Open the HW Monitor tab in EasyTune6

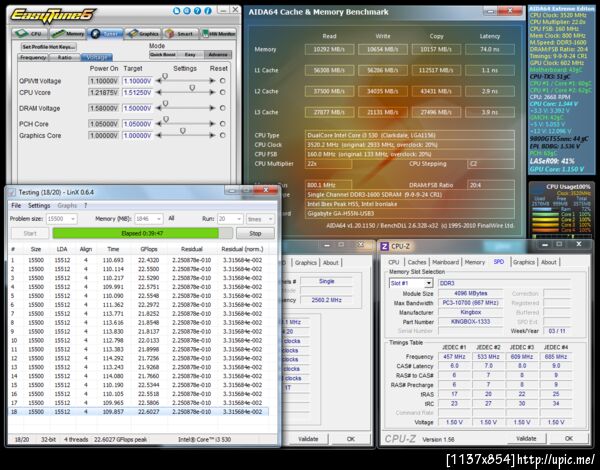(x=218, y=34)
